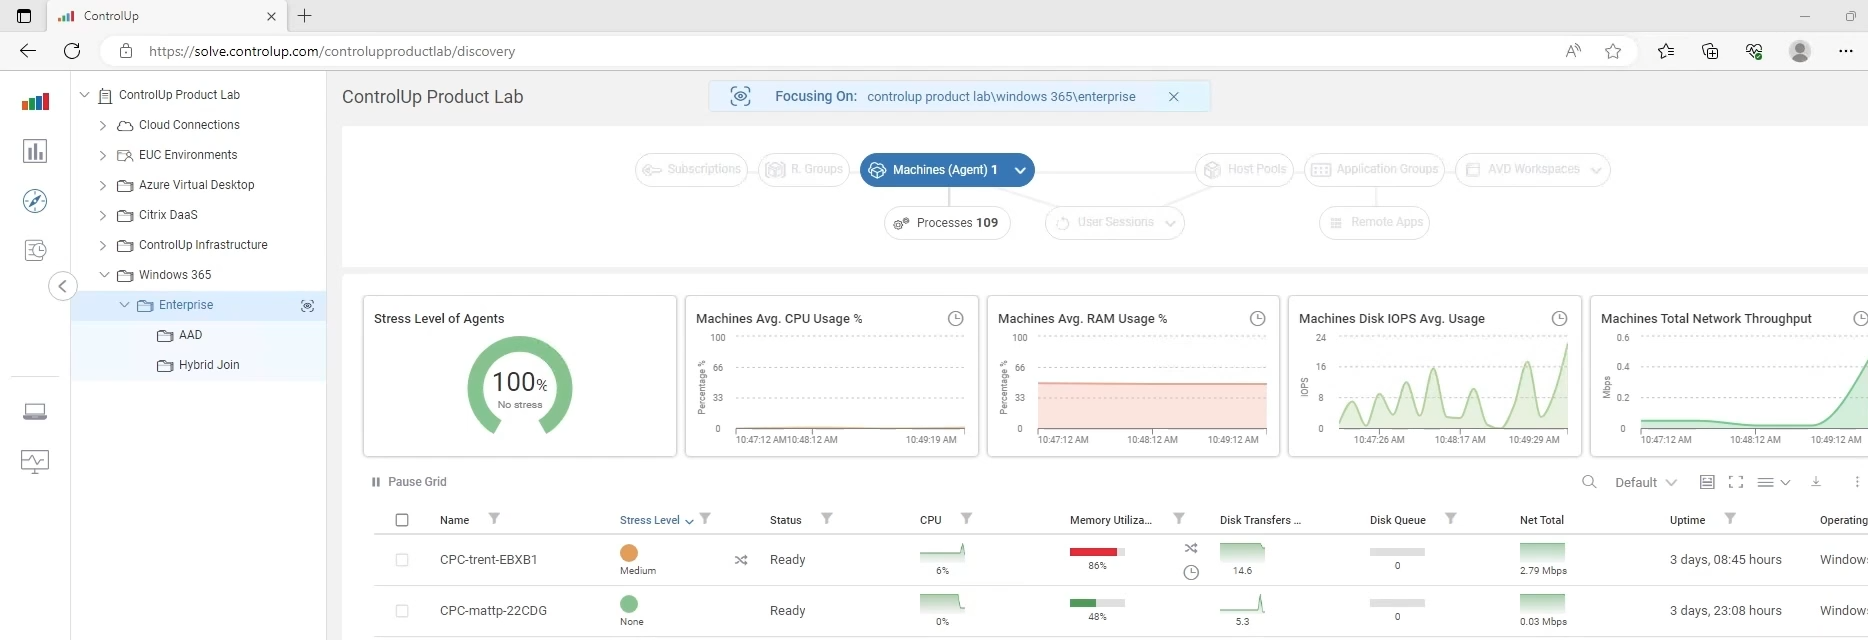Screen dimensions: 1868x640
Task: Open the grid vertical ellipsis menu
Action: point(1857,482)
